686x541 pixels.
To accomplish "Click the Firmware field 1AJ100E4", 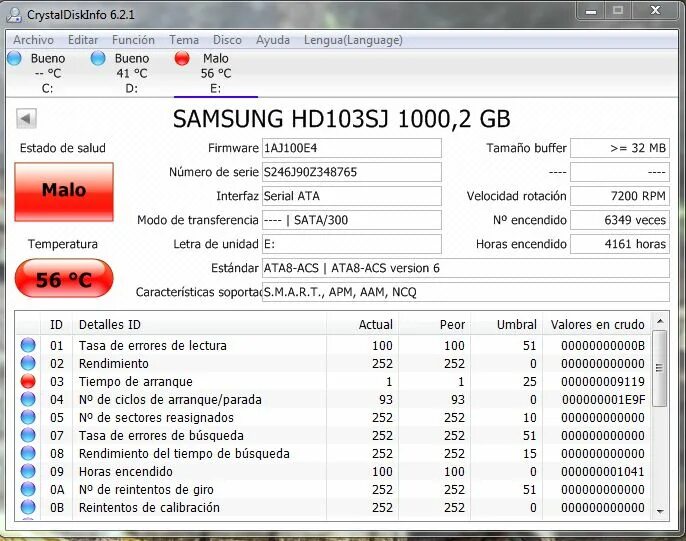I will click(x=352, y=148).
